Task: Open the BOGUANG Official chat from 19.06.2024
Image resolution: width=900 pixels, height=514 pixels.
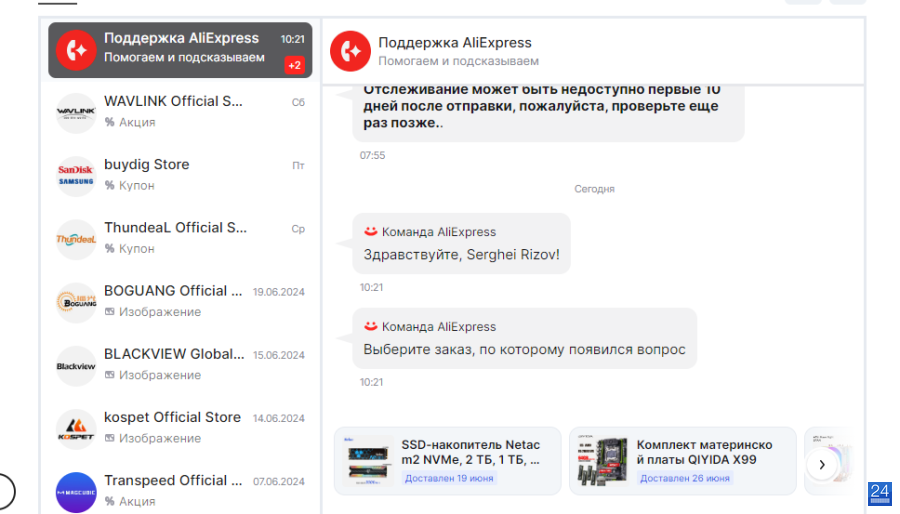Action: point(180,301)
